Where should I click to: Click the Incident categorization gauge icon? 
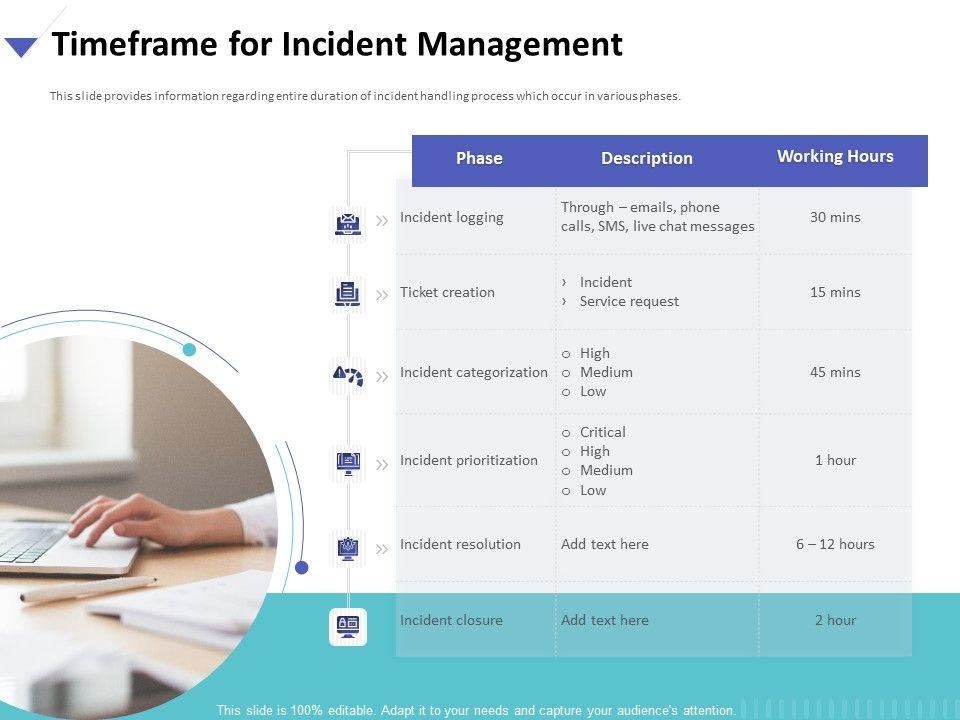pyautogui.click(x=348, y=375)
